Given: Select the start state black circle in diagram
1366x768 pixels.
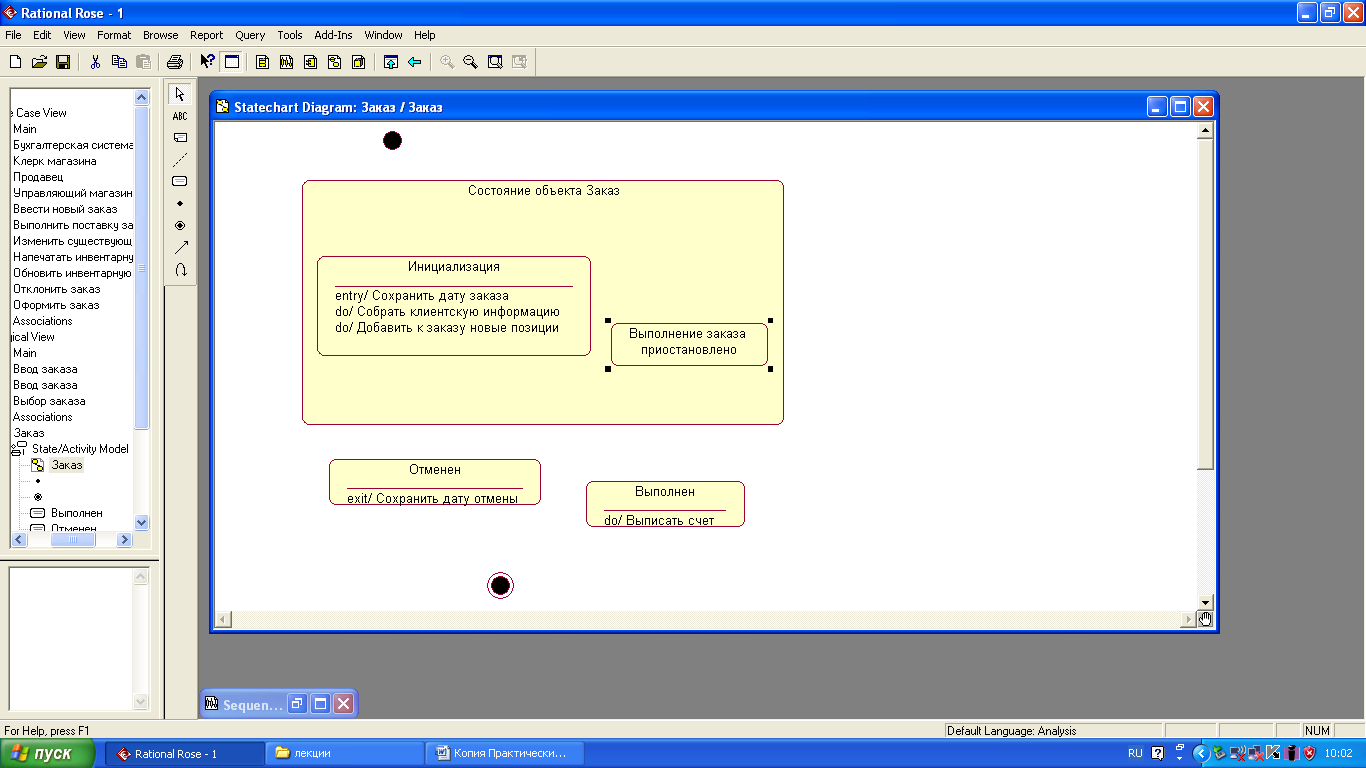Looking at the screenshot, I should point(392,140).
